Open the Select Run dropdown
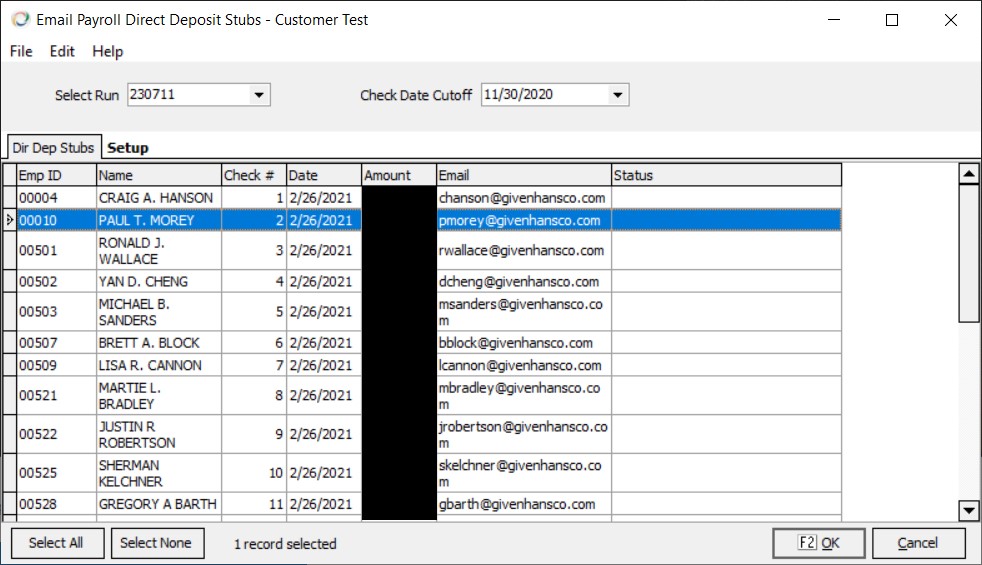Image resolution: width=982 pixels, height=565 pixels. pos(259,95)
